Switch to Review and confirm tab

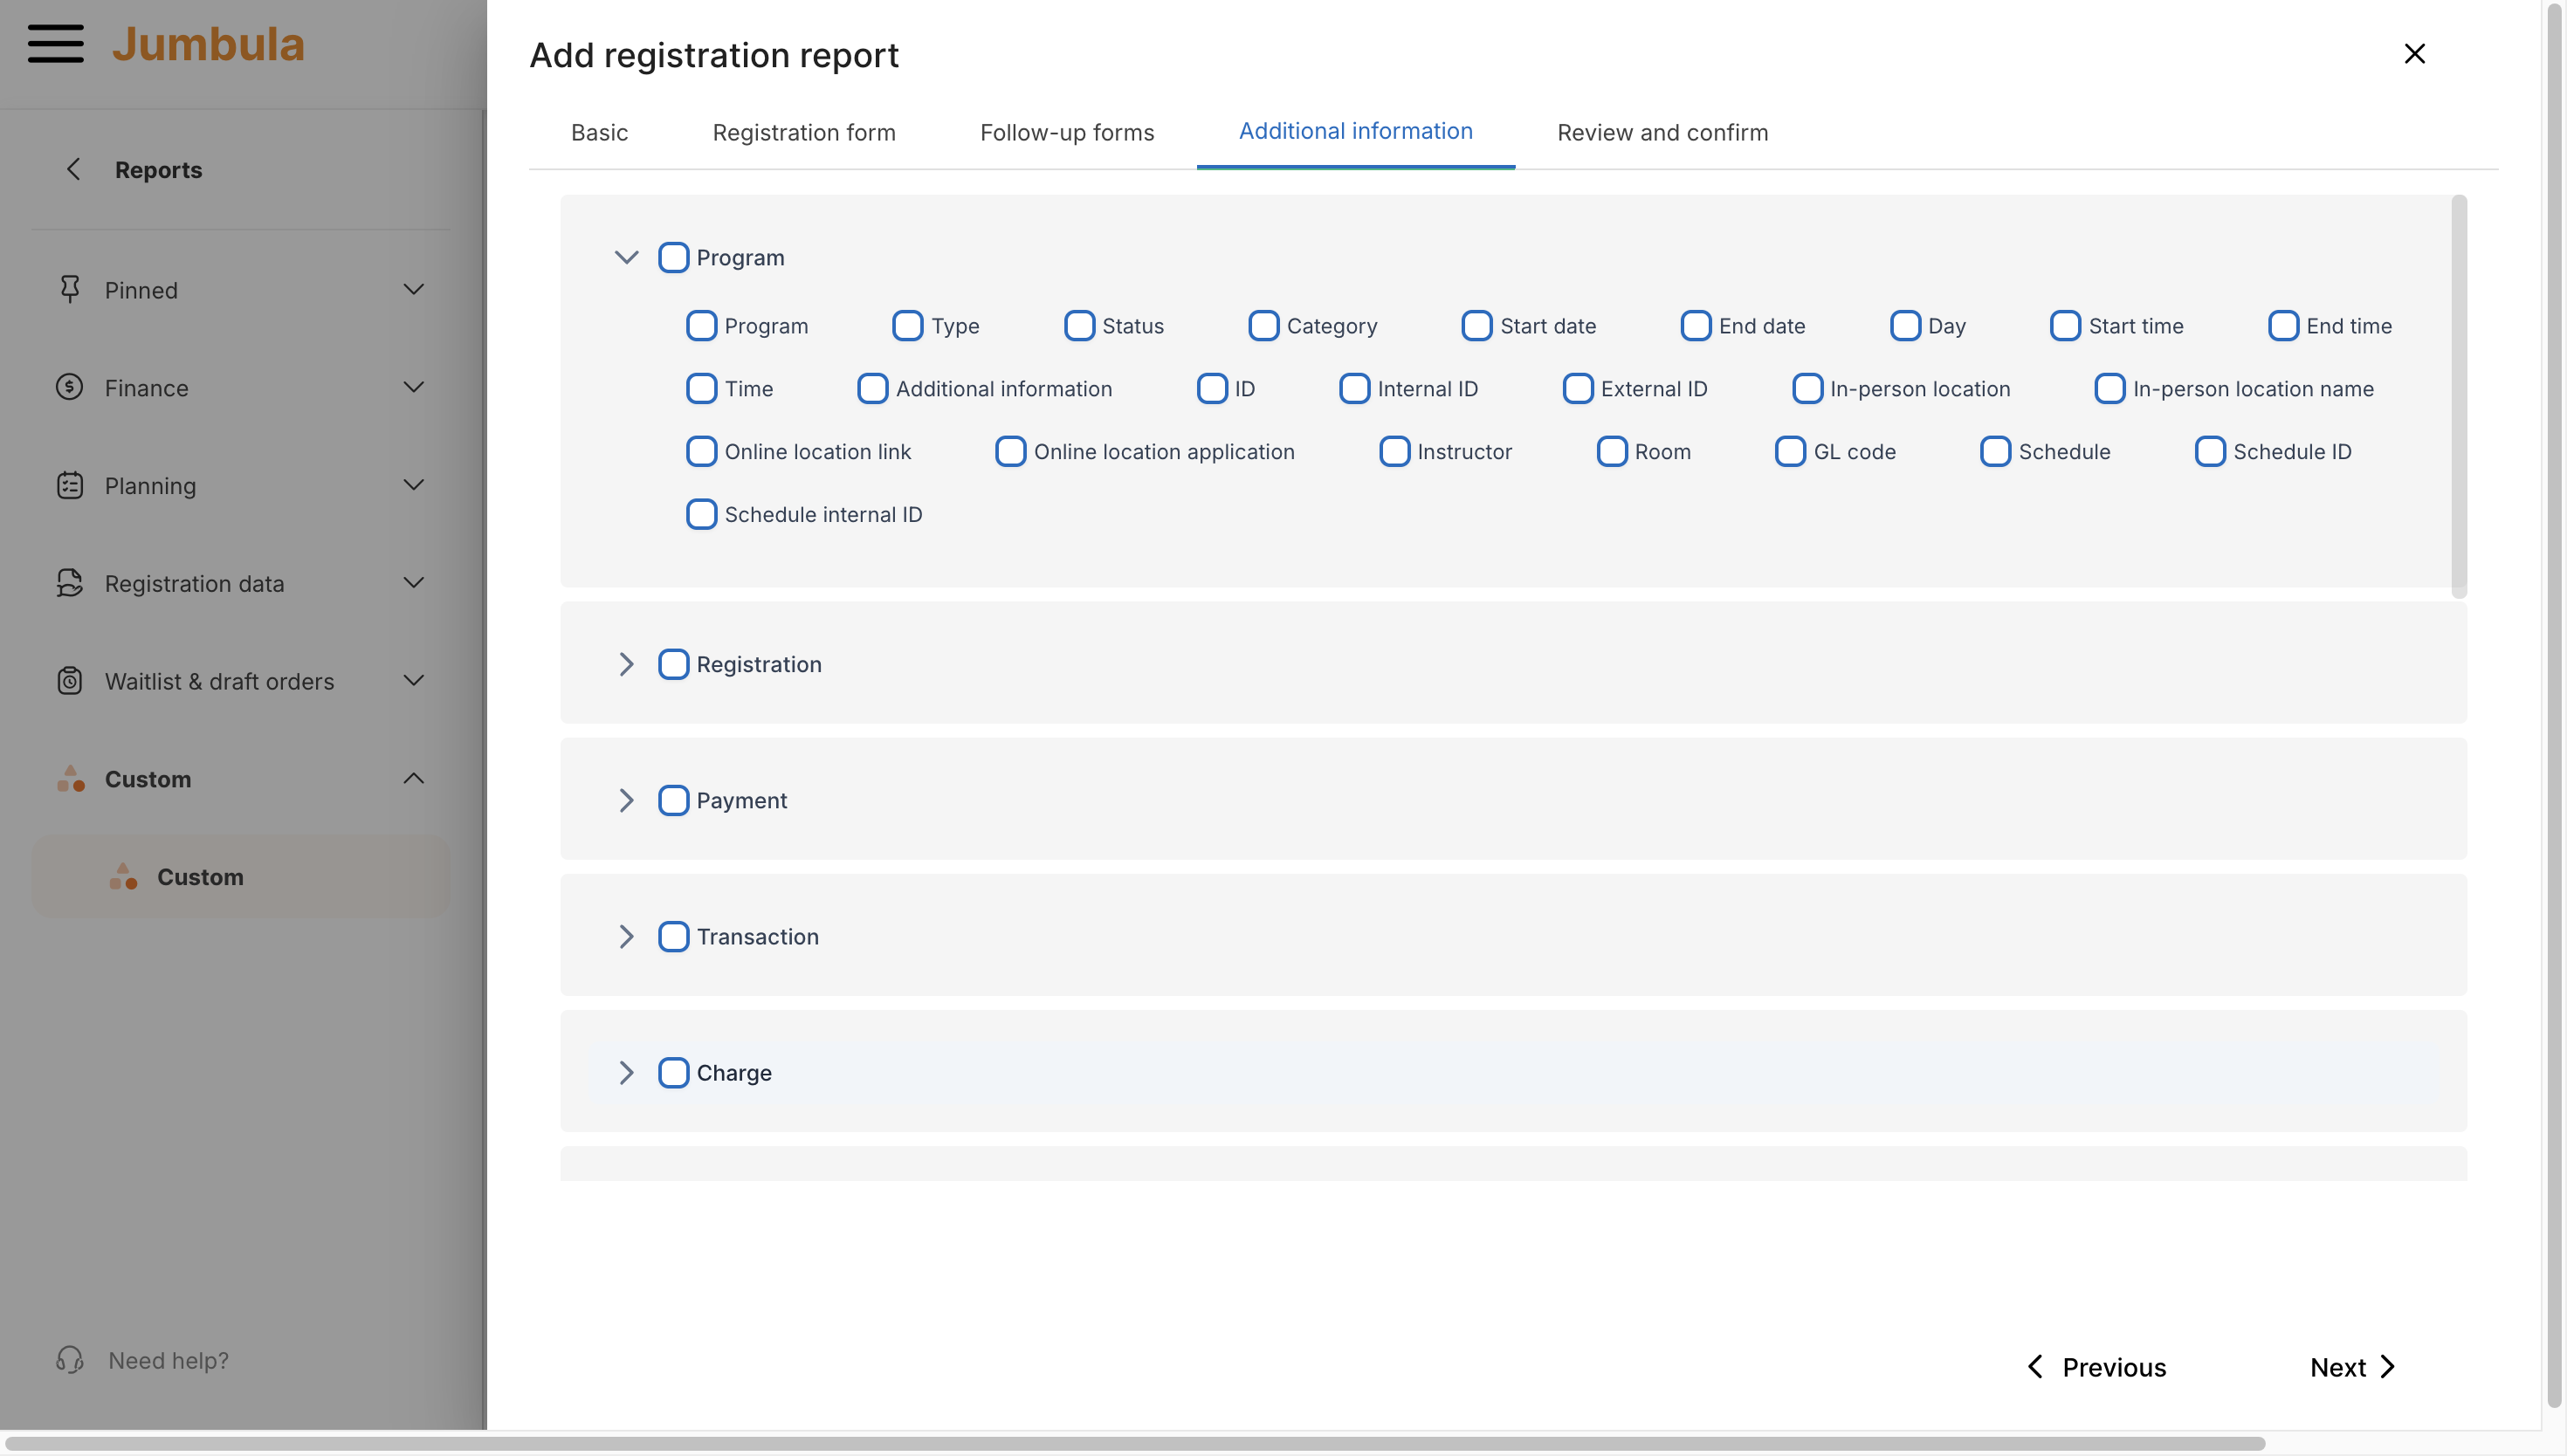(1662, 132)
